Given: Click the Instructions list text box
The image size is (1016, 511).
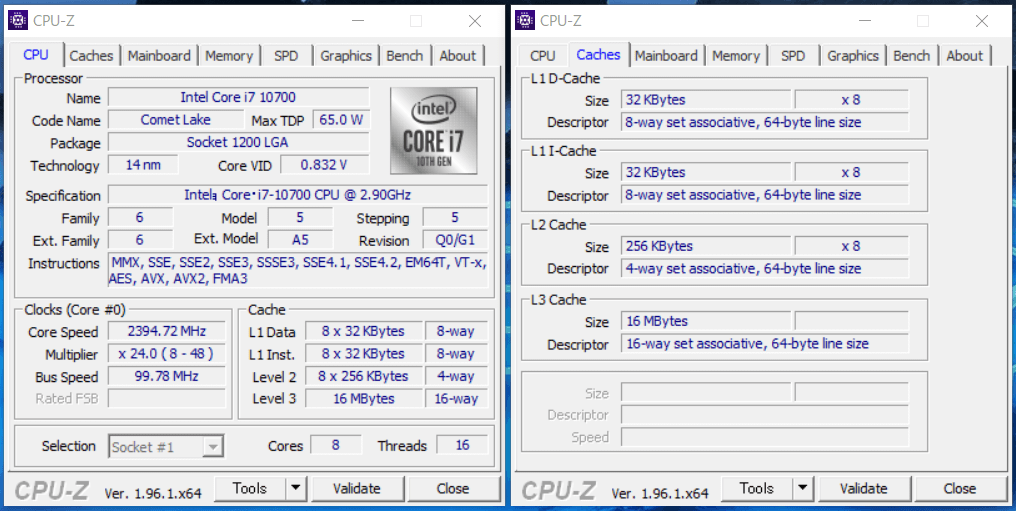Looking at the screenshot, I should point(298,270).
